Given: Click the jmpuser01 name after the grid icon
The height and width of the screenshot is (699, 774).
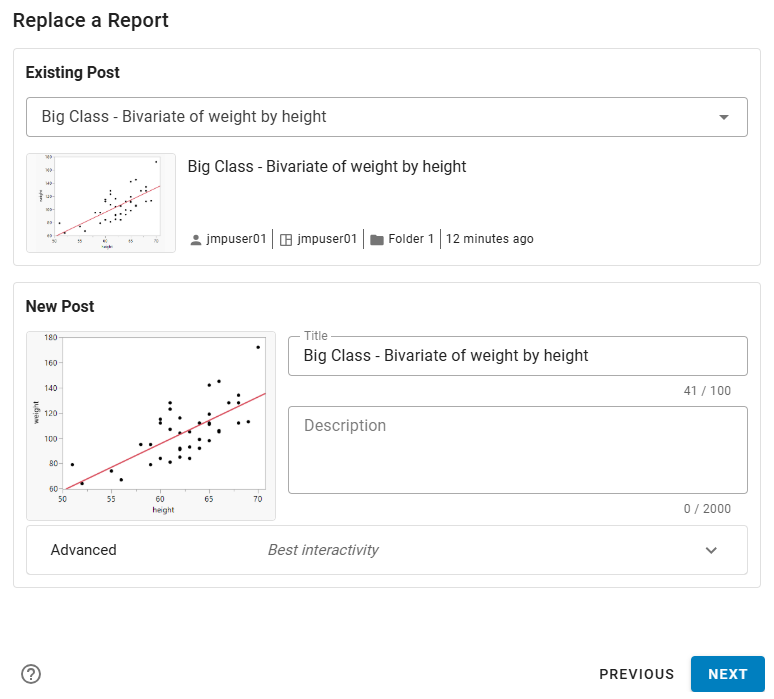Looking at the screenshot, I should [x=327, y=240].
